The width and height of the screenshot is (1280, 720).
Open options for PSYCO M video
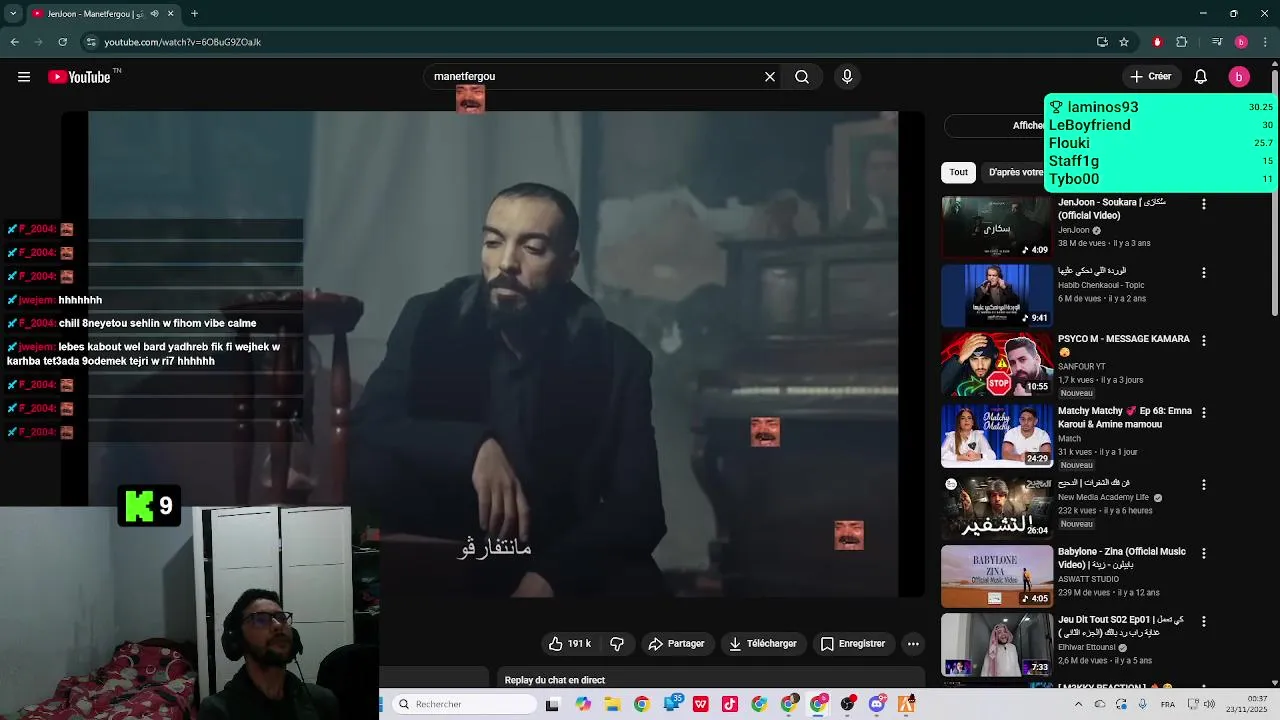(1203, 341)
